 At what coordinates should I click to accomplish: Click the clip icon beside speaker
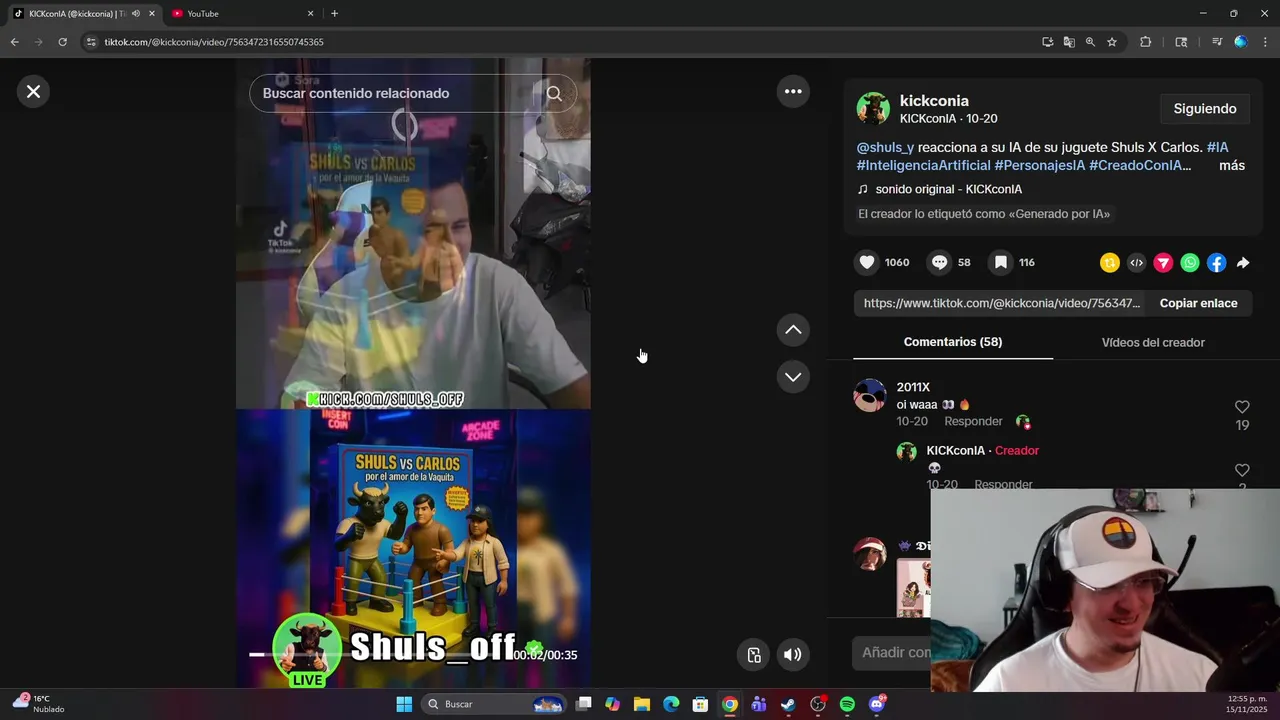[754, 655]
